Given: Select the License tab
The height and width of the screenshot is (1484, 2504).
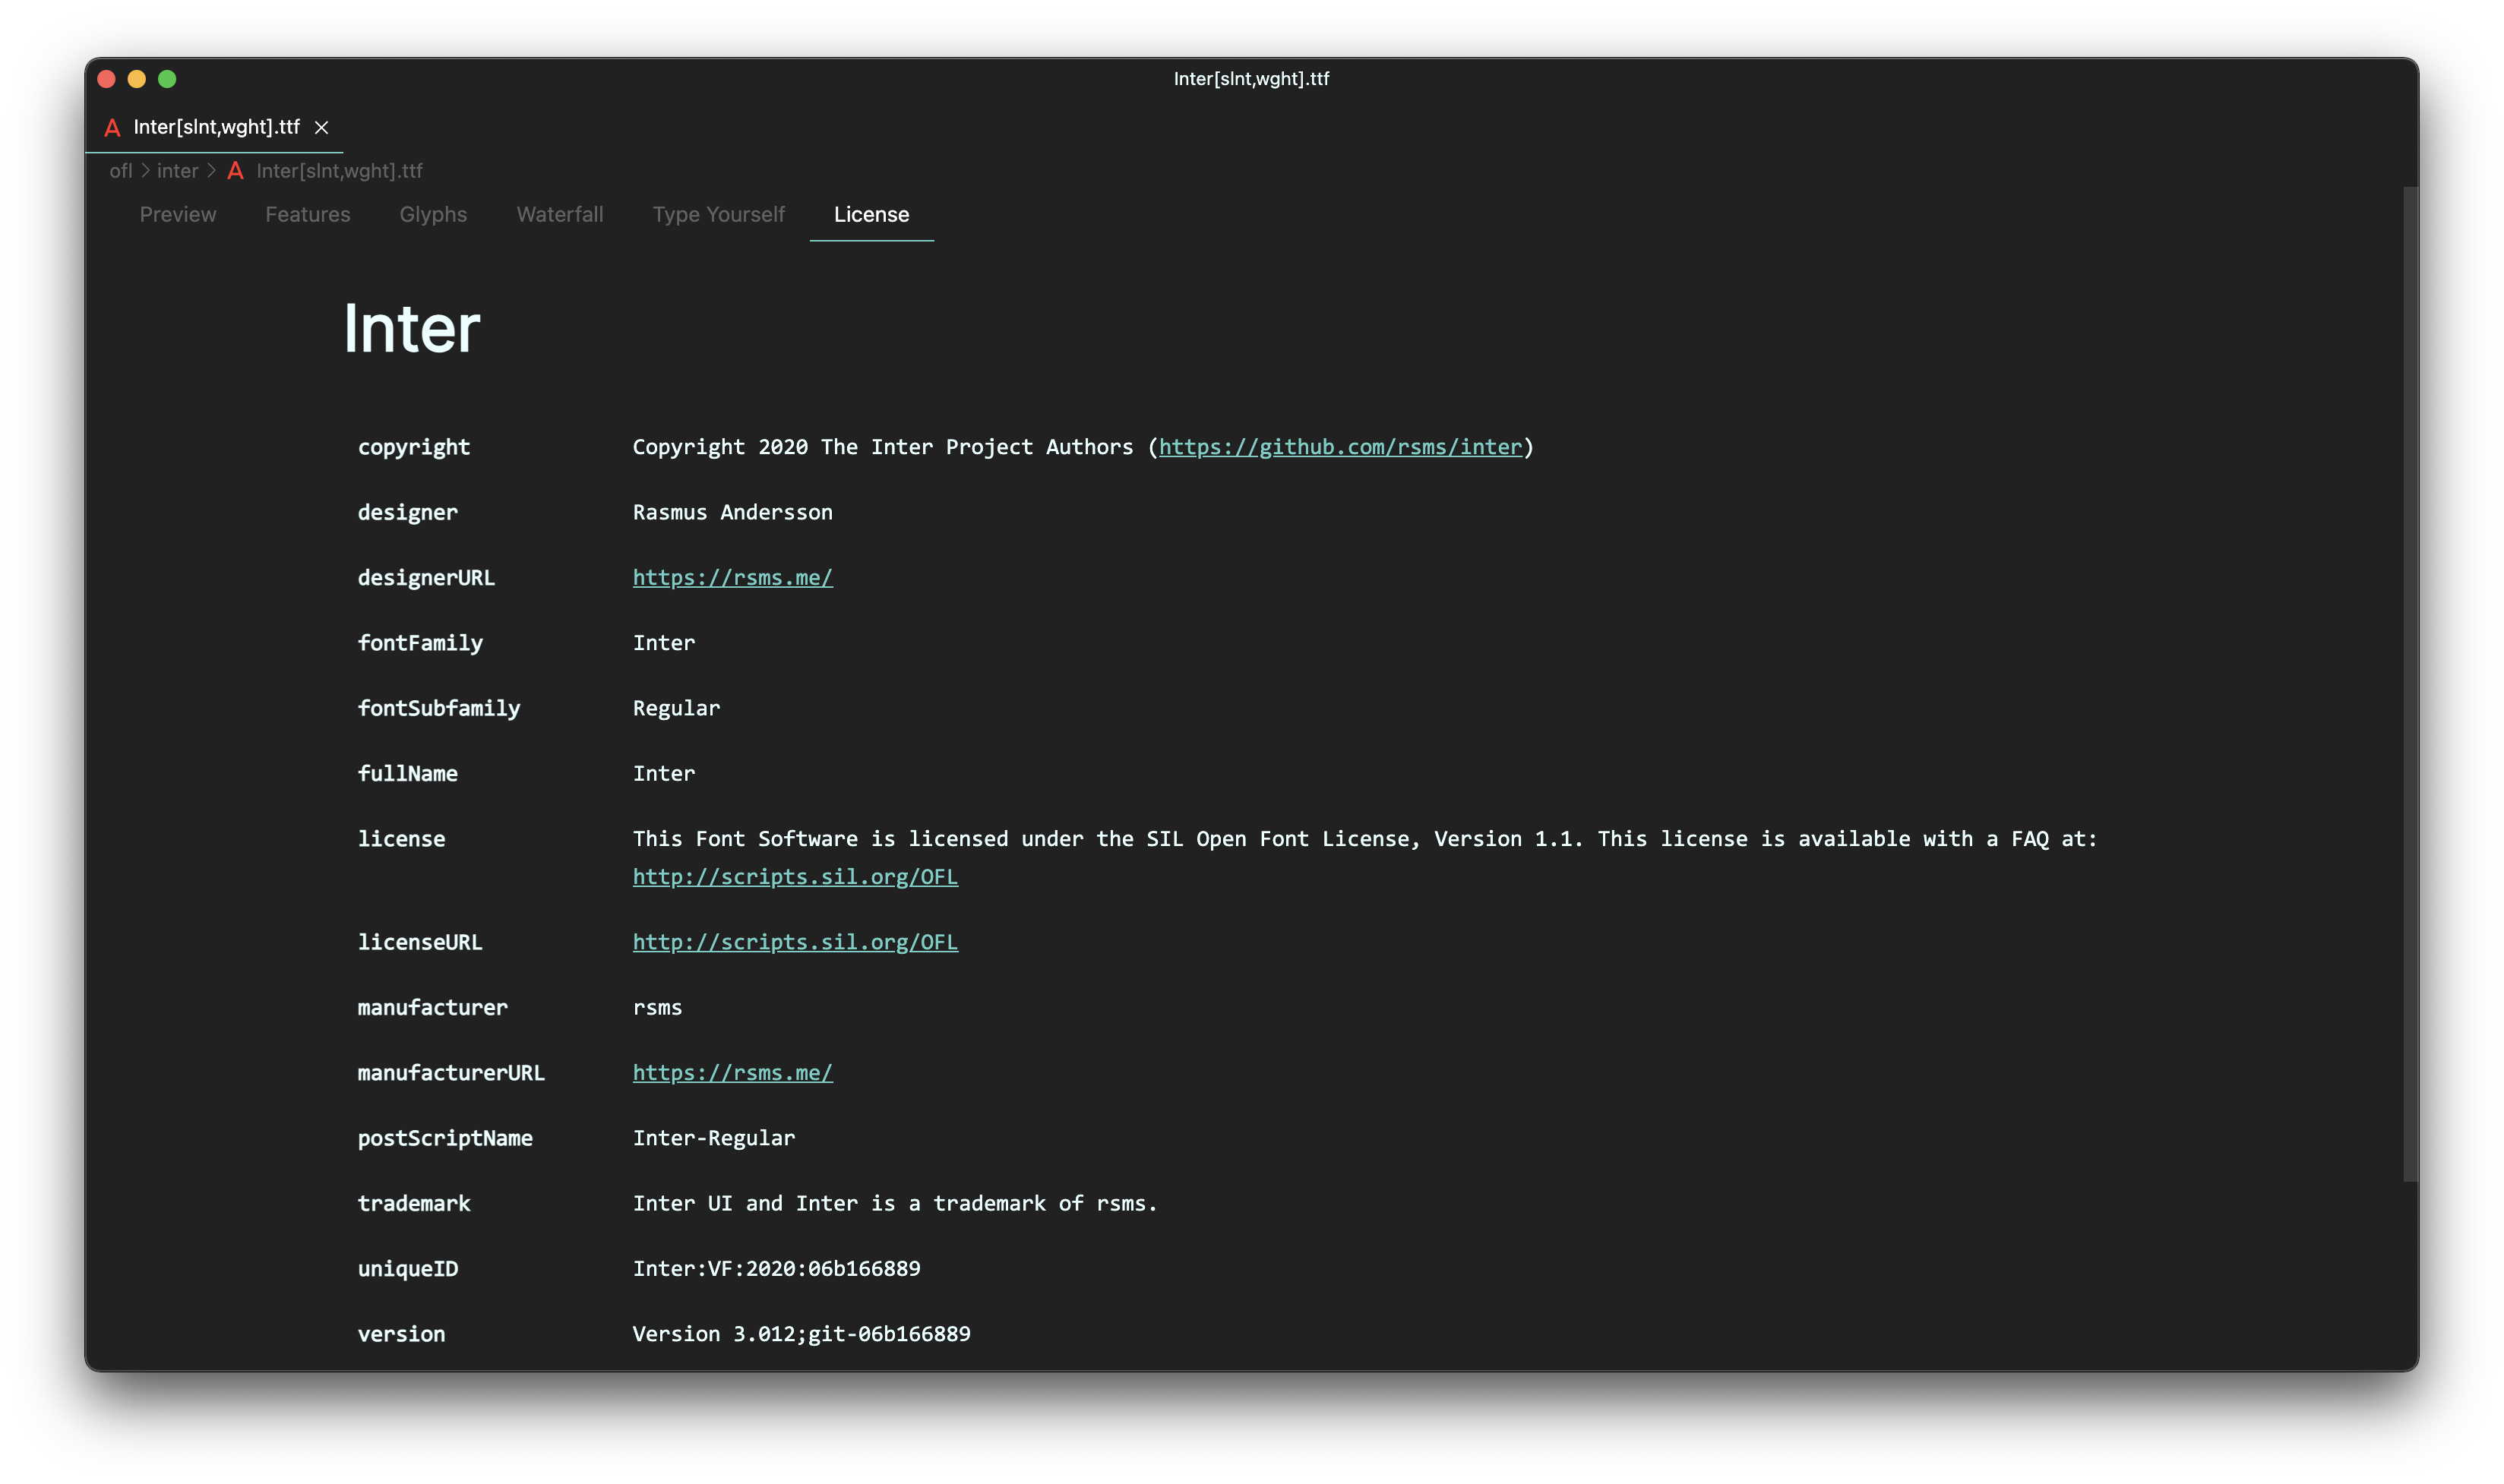Looking at the screenshot, I should point(871,214).
